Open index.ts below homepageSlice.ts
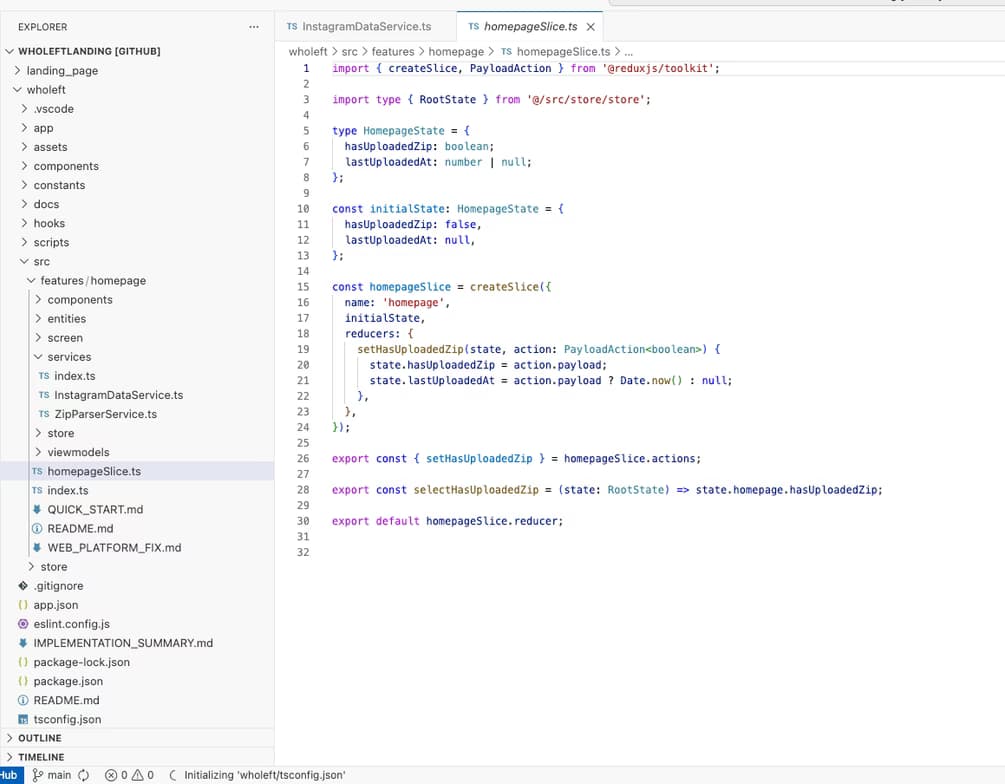 [68, 490]
